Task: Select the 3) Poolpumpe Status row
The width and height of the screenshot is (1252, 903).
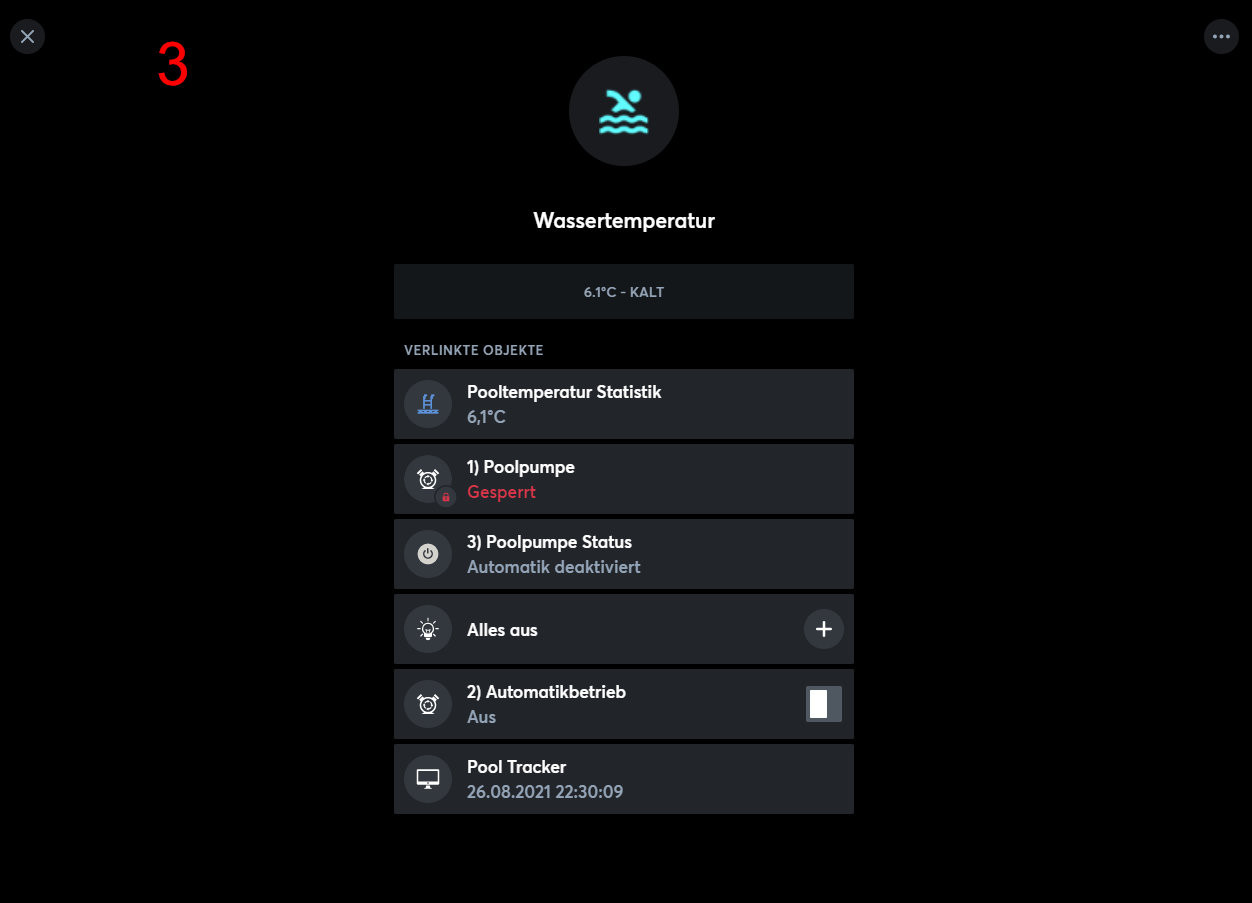Action: pyautogui.click(x=624, y=554)
